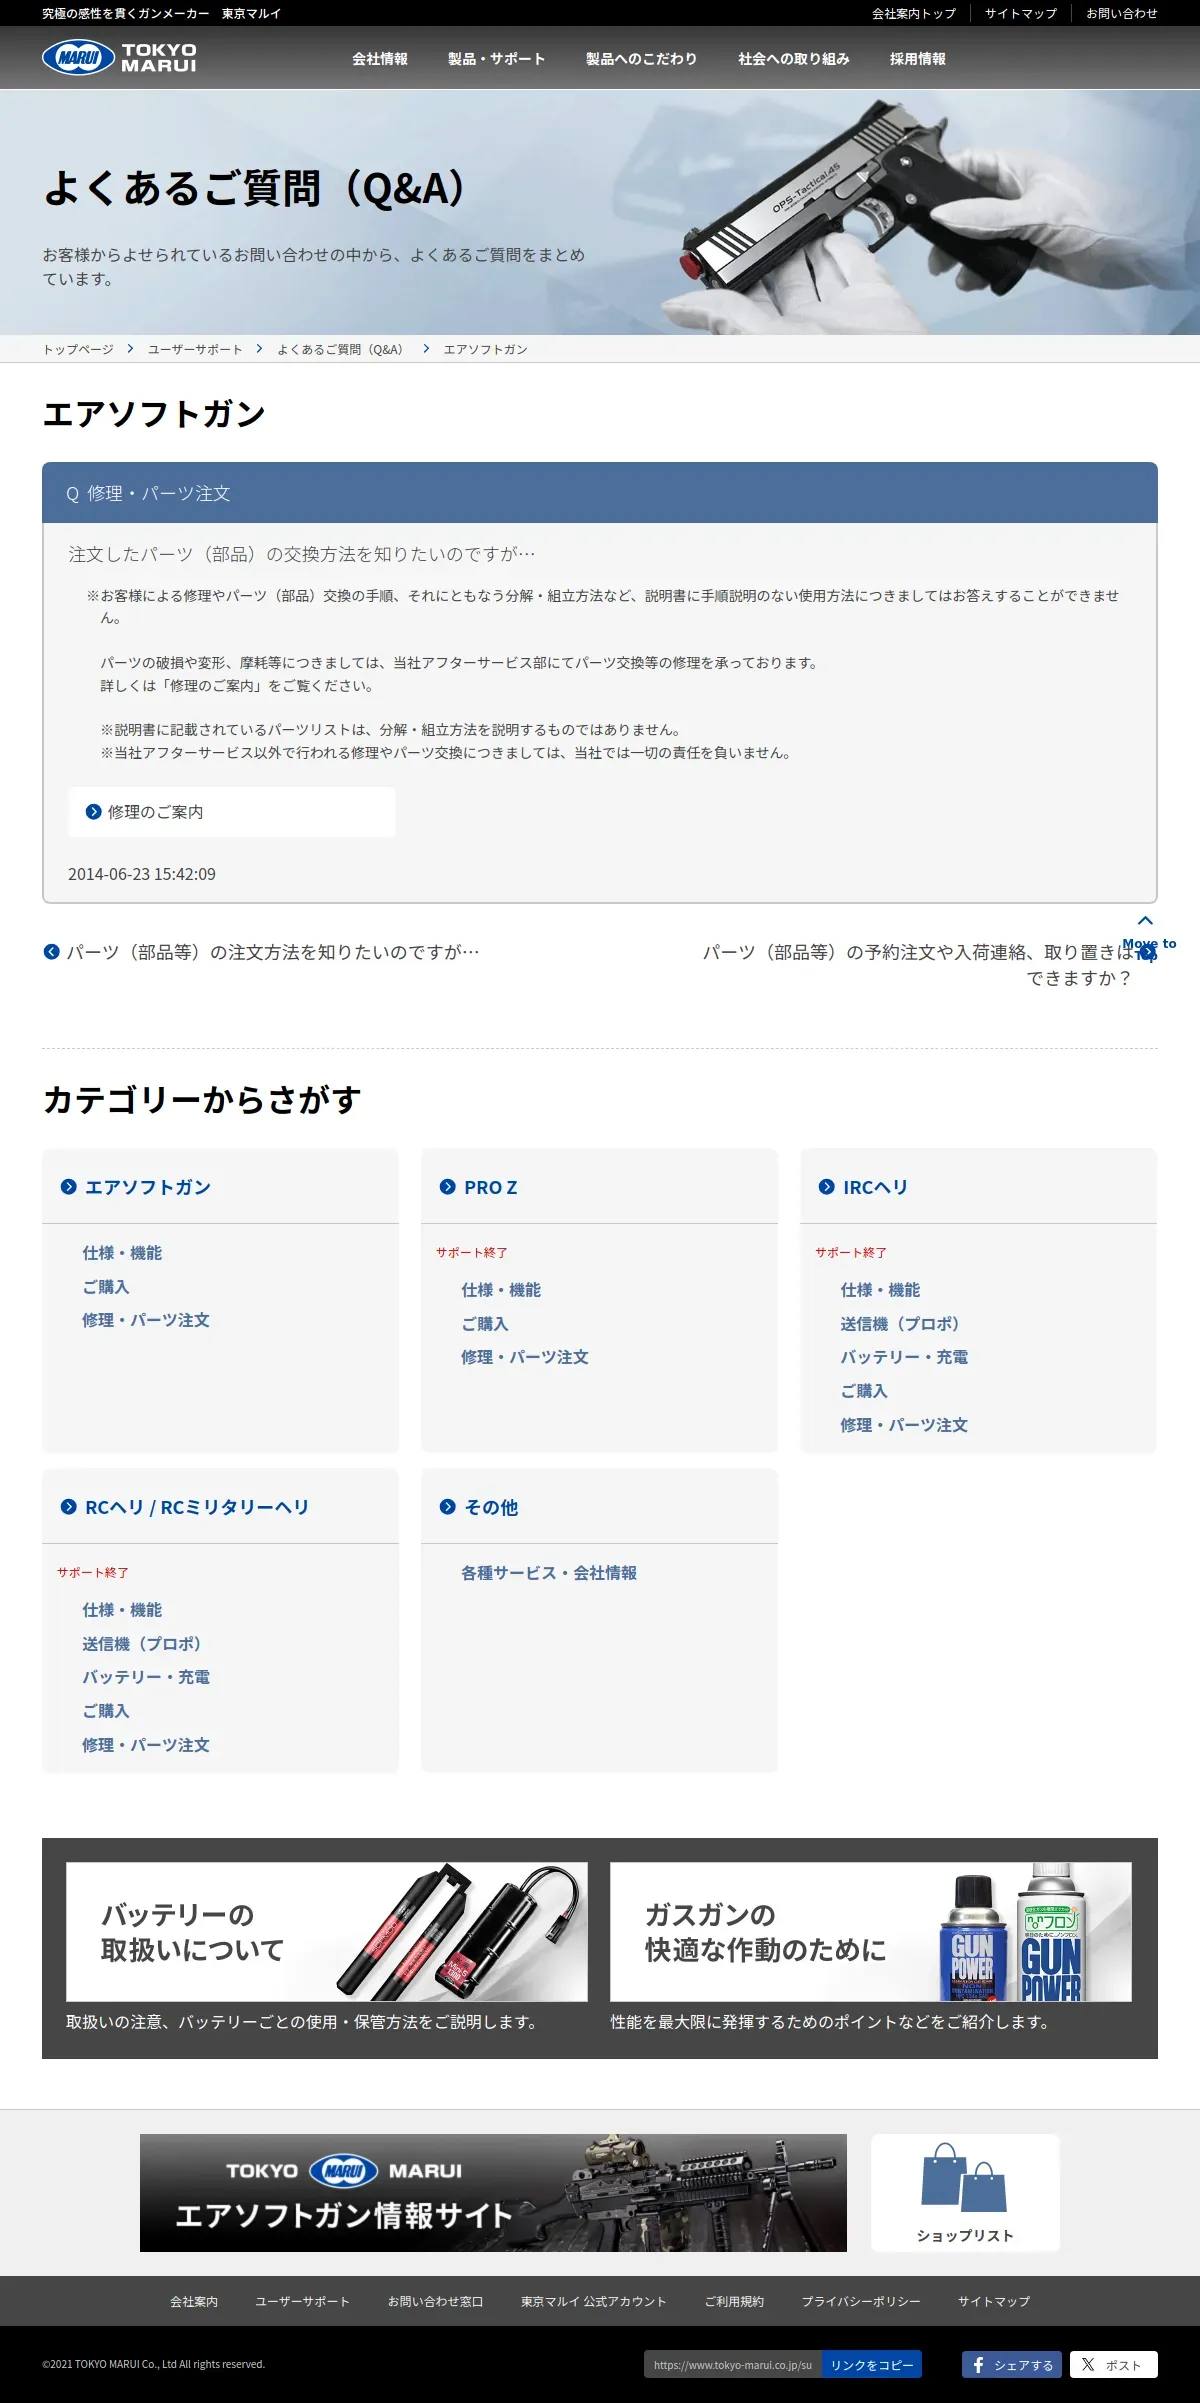
Task: Select バッテリー・充電 under IRCヘリ
Action: tap(904, 1357)
